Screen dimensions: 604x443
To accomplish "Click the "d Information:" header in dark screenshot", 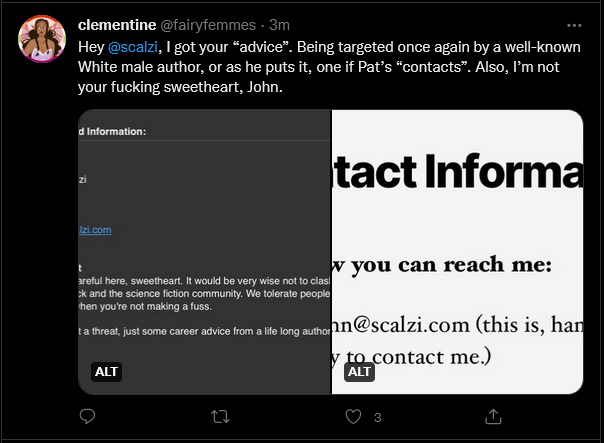I will tap(112, 131).
